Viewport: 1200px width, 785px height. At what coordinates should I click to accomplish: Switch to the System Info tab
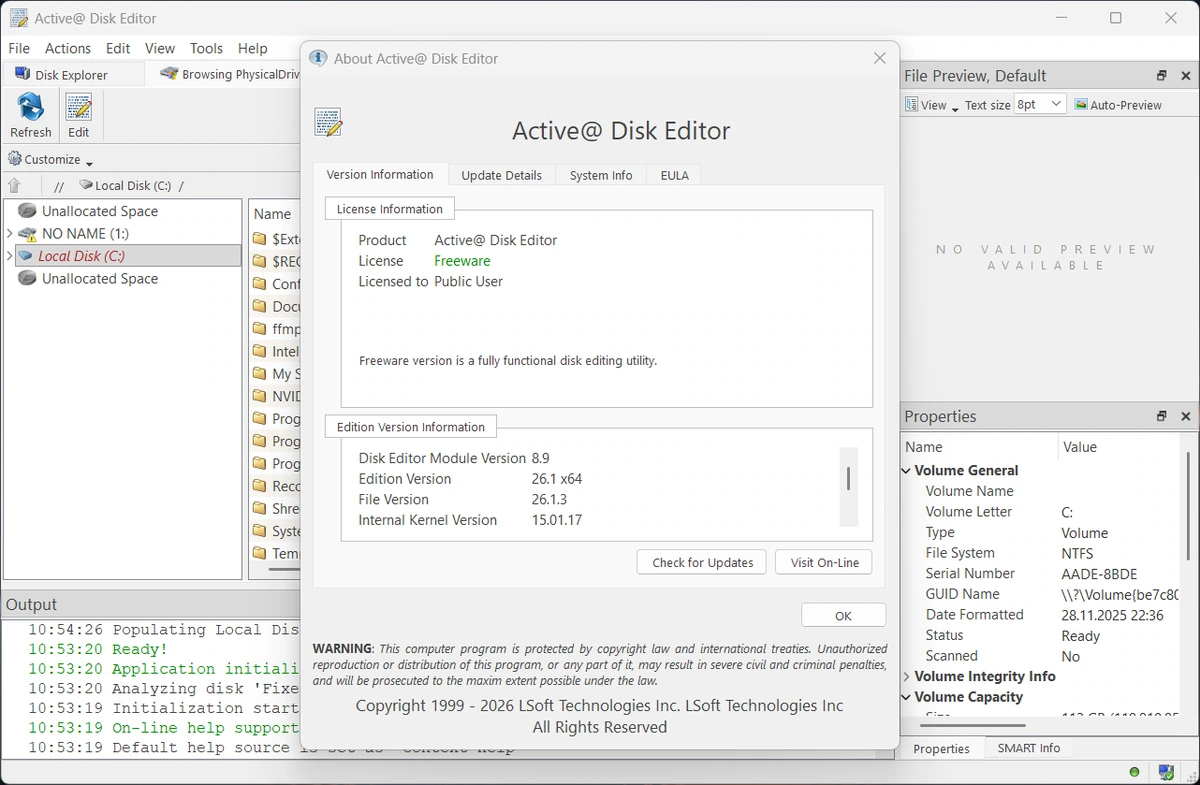pos(601,175)
